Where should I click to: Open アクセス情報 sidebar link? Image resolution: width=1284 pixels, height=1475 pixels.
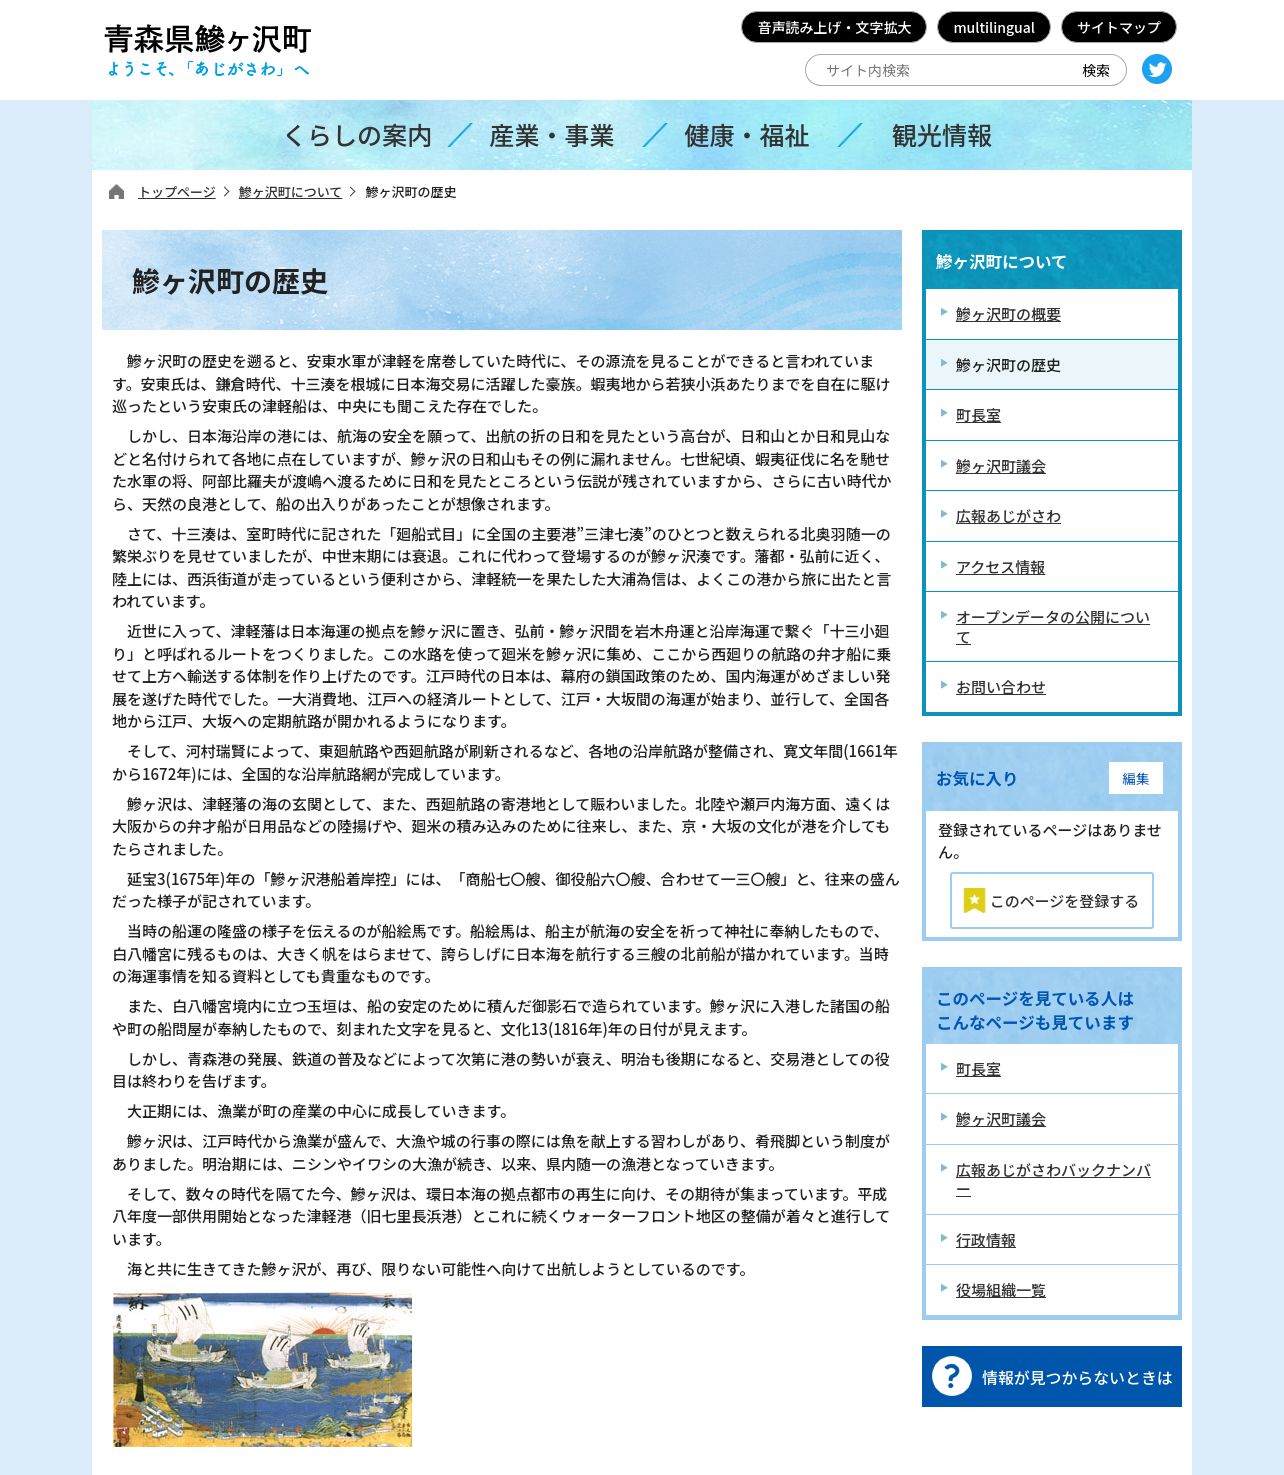click(1000, 567)
